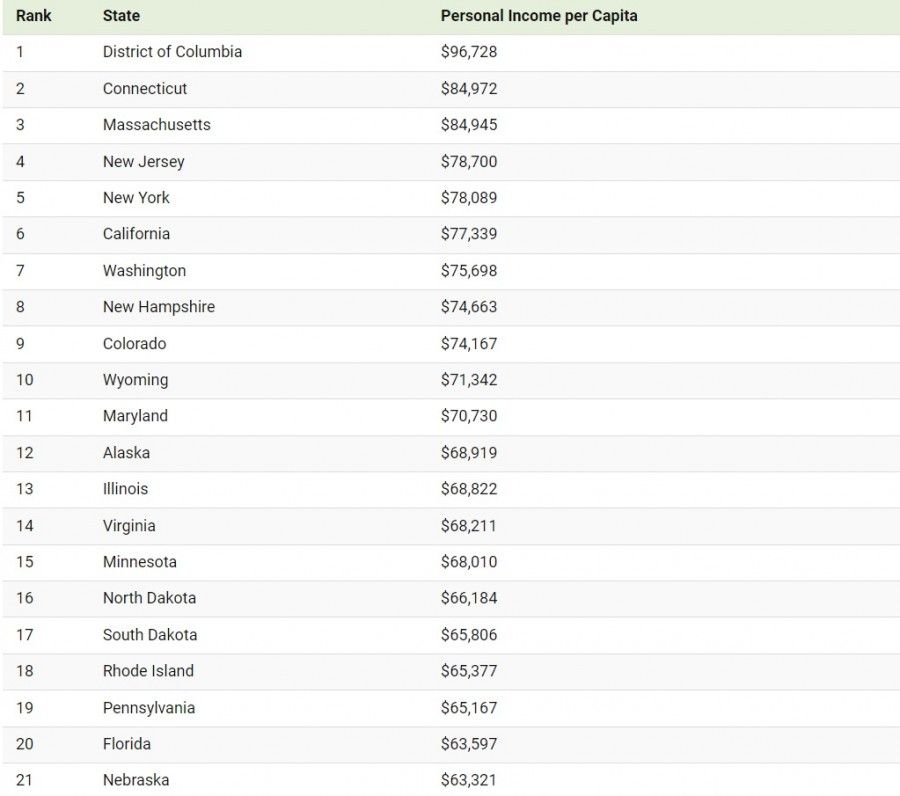Select the Massachusetts cell
Viewport: 900px width, 796px height.
[x=157, y=125]
